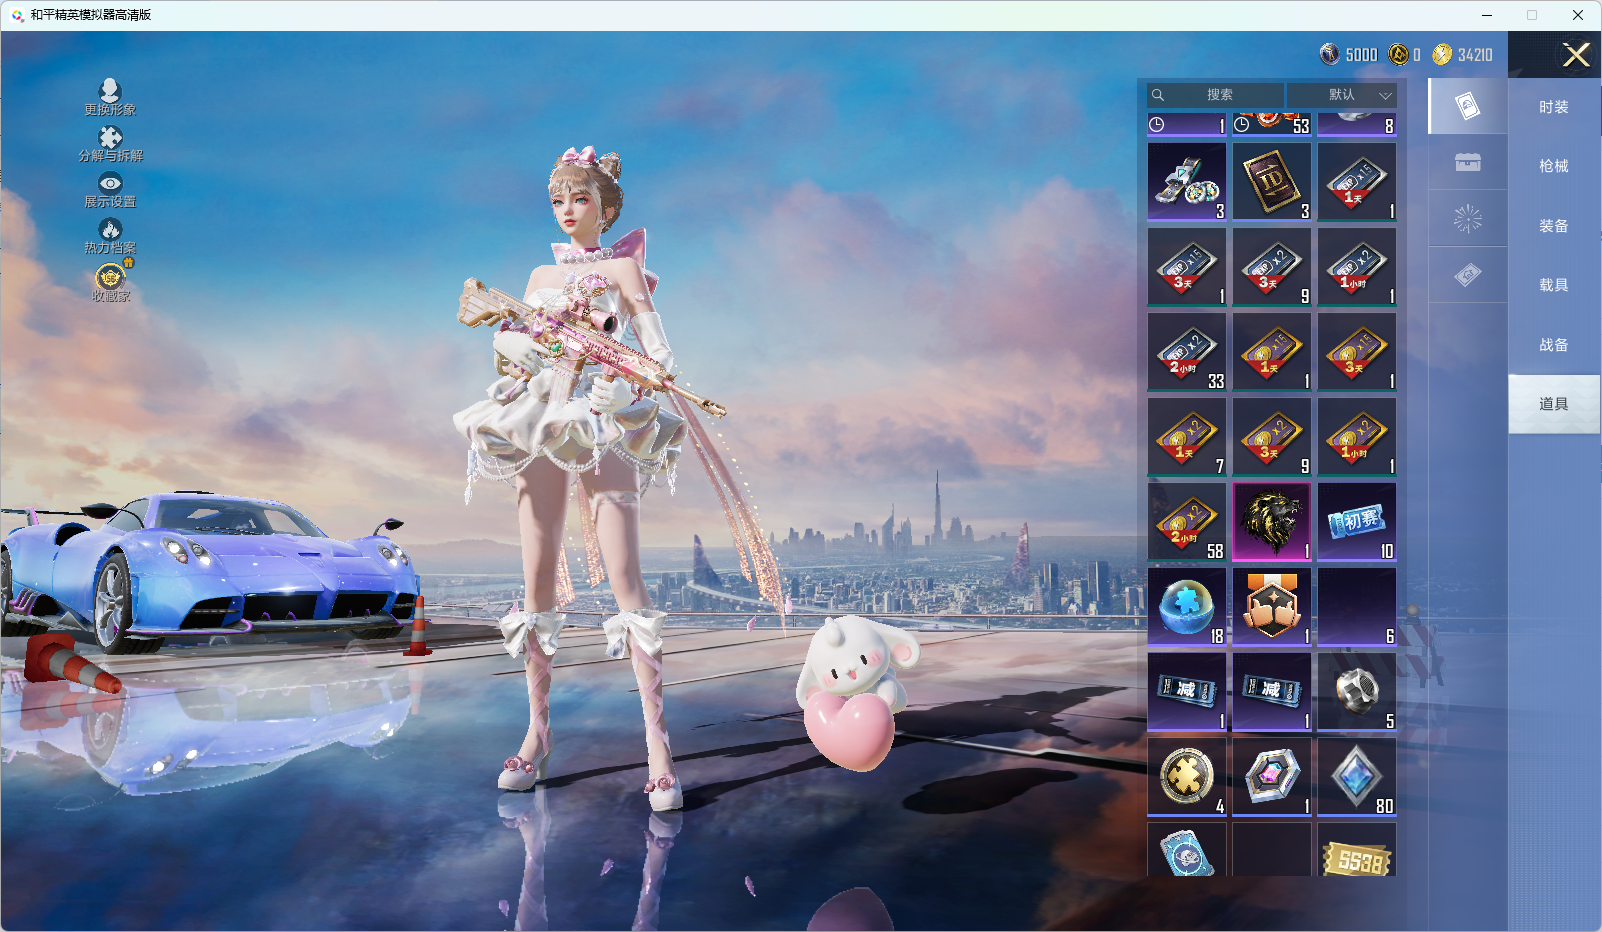Select the silver hex nut item
The width and height of the screenshot is (1602, 932).
coord(1357,692)
